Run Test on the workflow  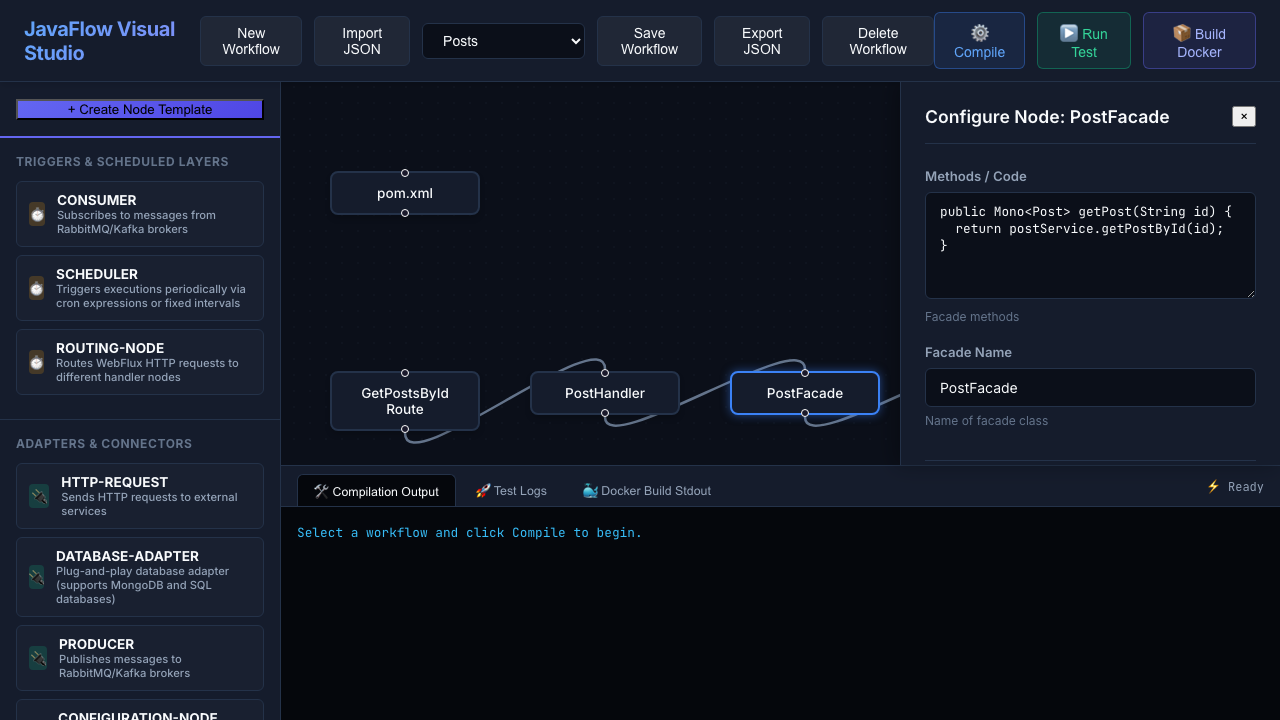tap(1084, 41)
